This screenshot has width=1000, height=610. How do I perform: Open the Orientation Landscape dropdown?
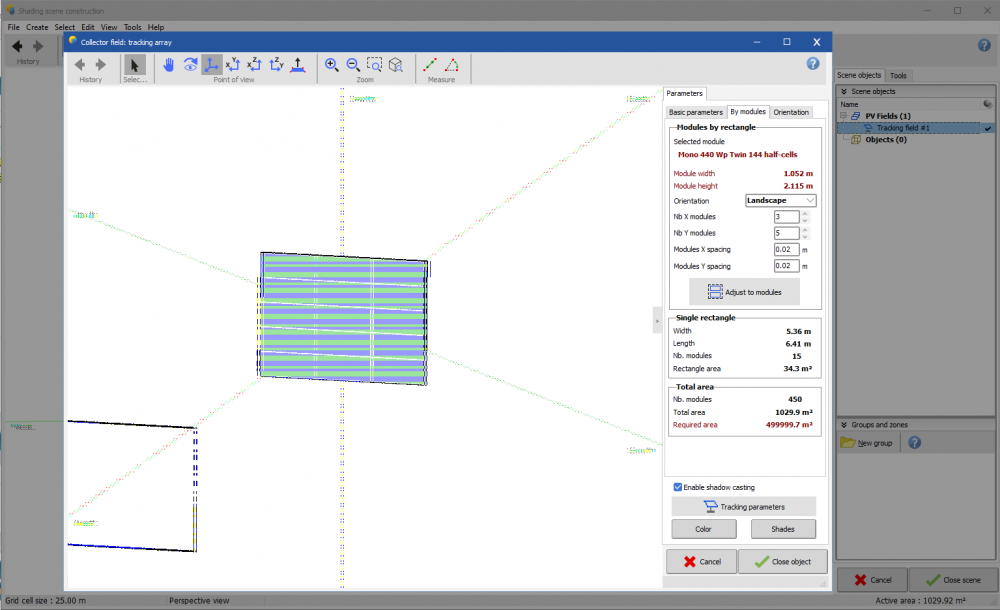point(781,200)
